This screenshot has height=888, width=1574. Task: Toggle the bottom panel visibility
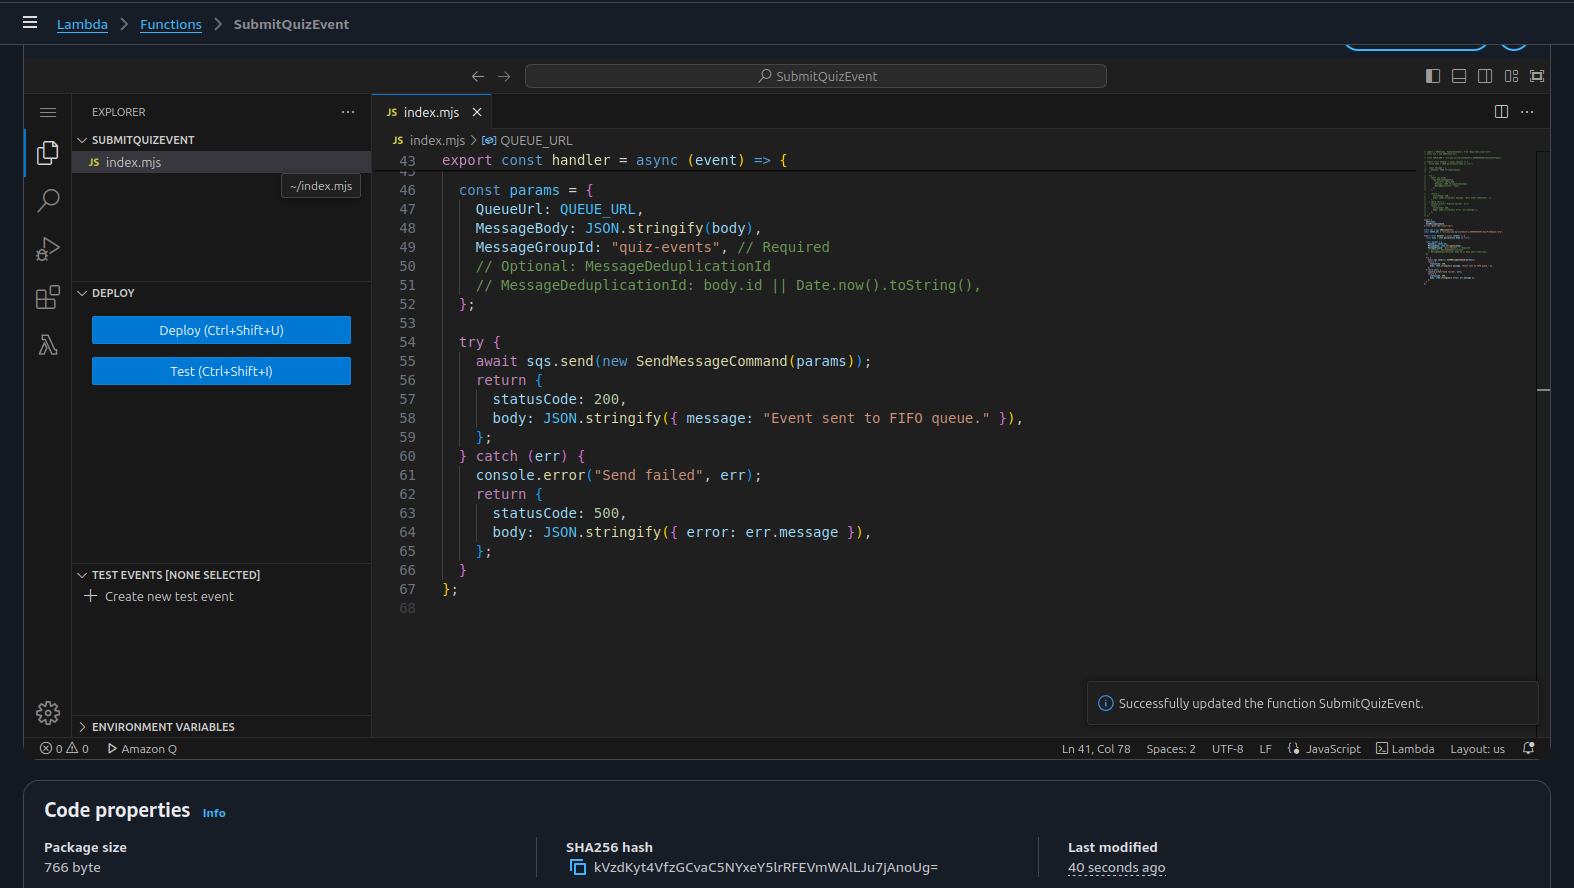(1459, 76)
